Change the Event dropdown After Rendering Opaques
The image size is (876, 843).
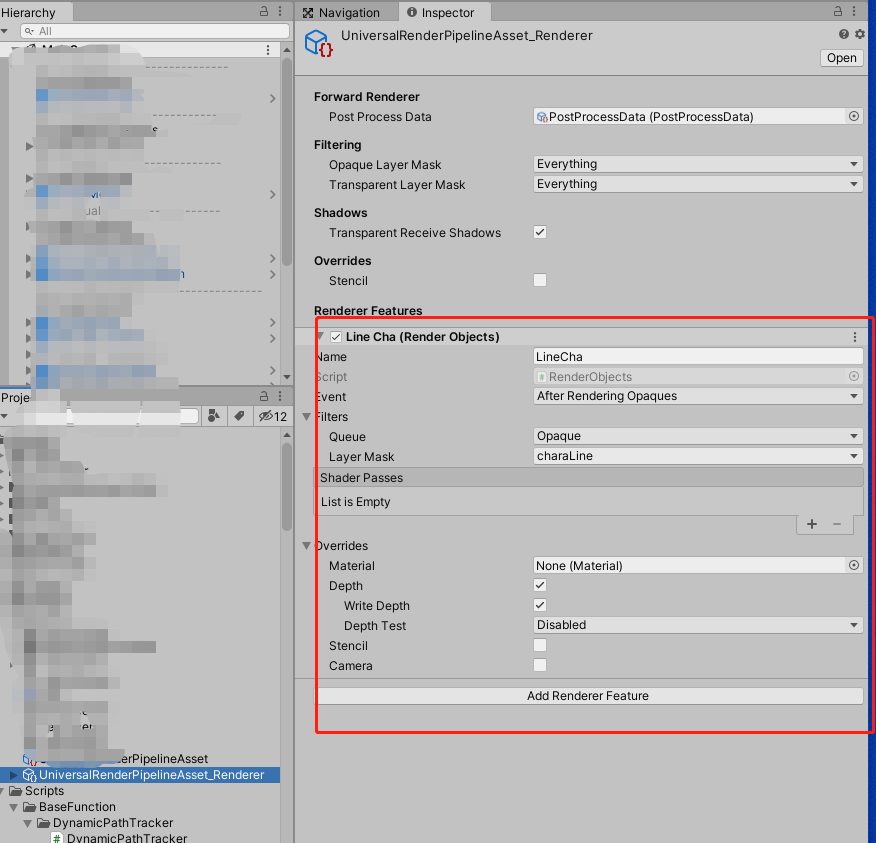pos(697,396)
